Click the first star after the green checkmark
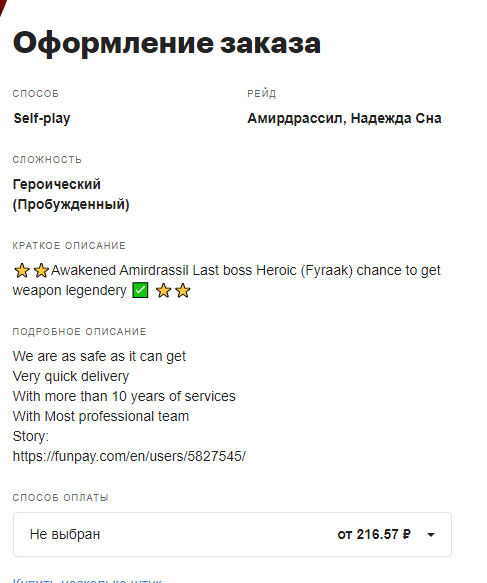The image size is (487, 583). point(163,290)
